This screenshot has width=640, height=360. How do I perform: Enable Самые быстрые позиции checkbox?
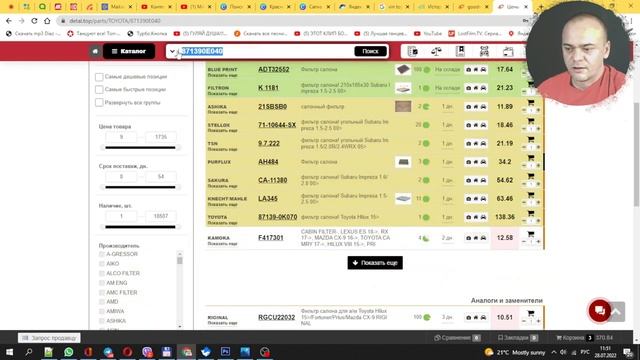click(x=99, y=89)
